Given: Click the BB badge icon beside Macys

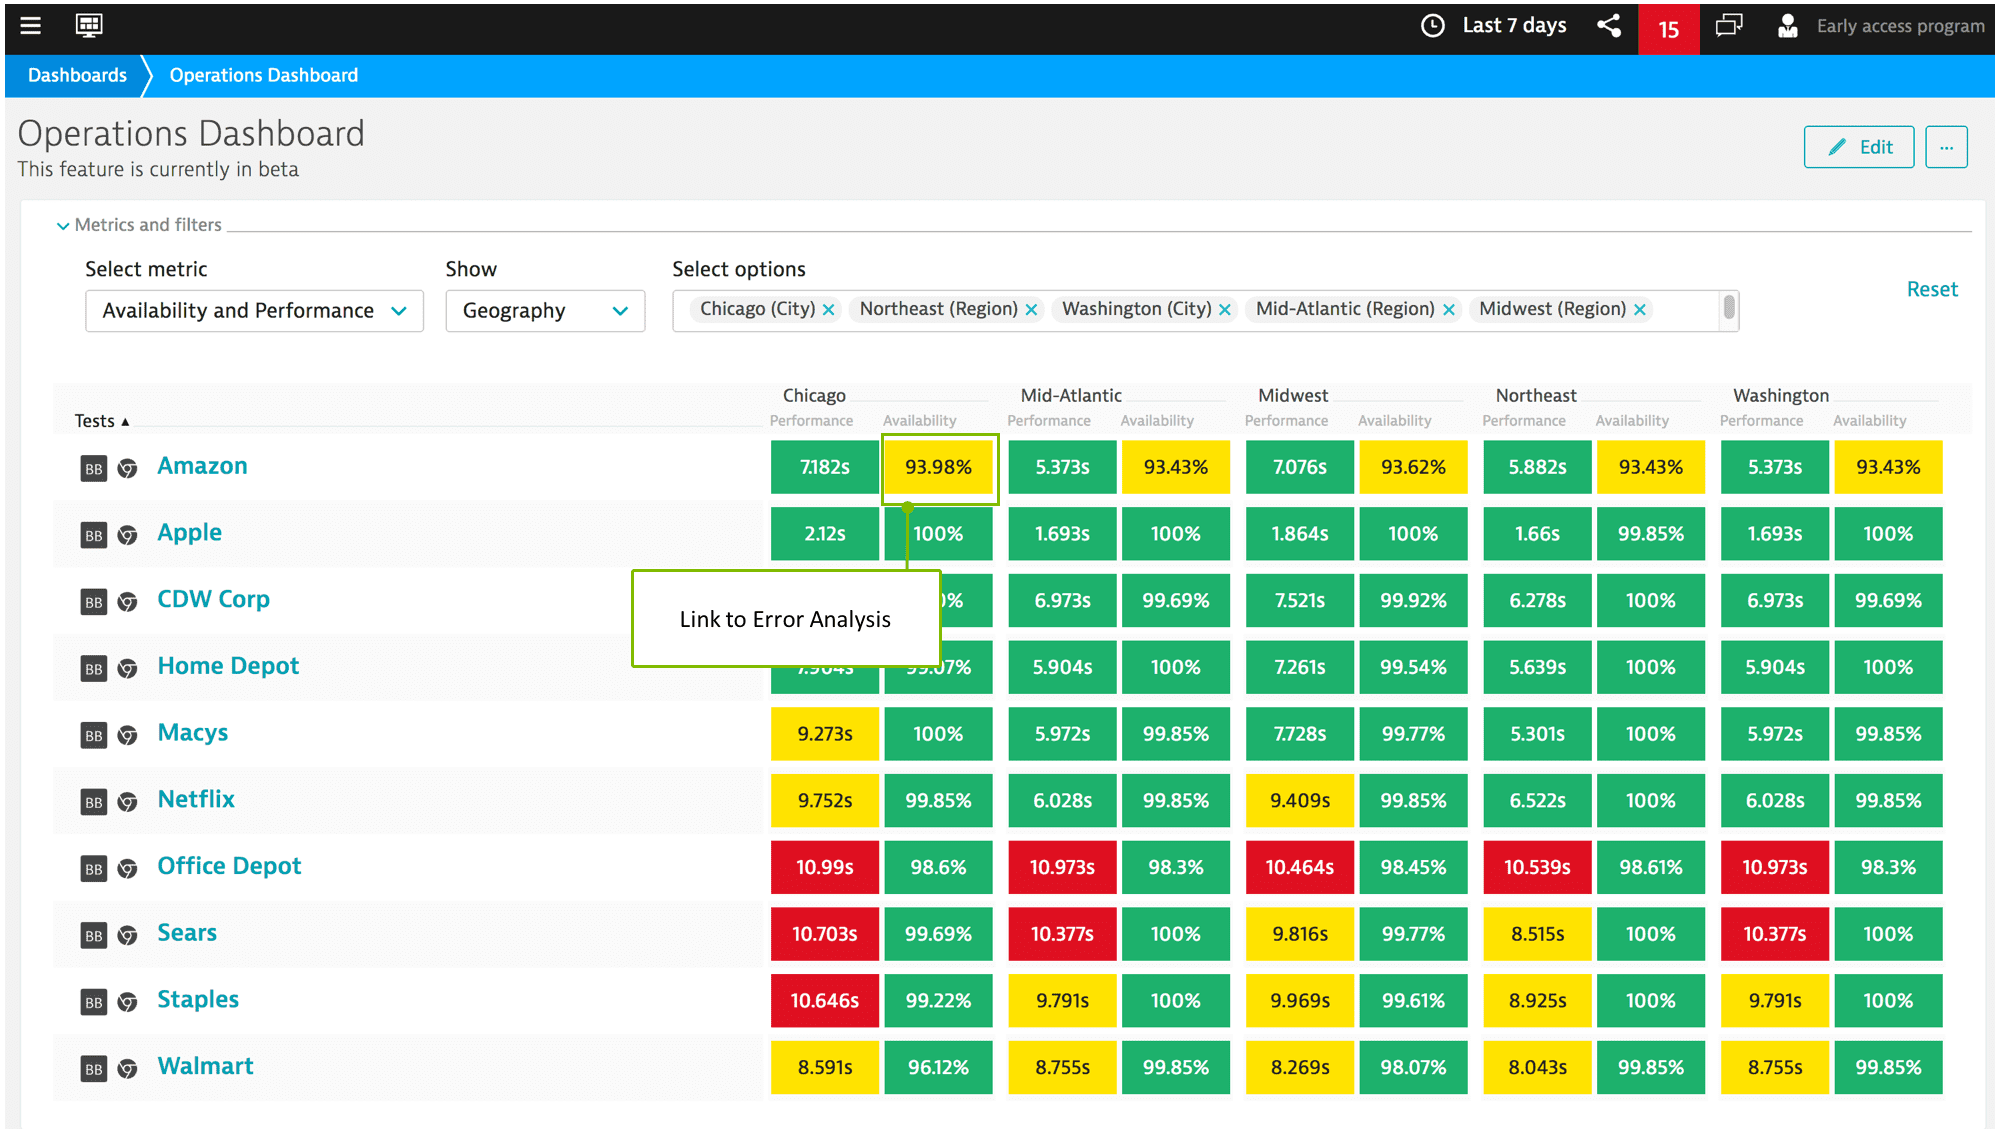Looking at the screenshot, I should [94, 736].
